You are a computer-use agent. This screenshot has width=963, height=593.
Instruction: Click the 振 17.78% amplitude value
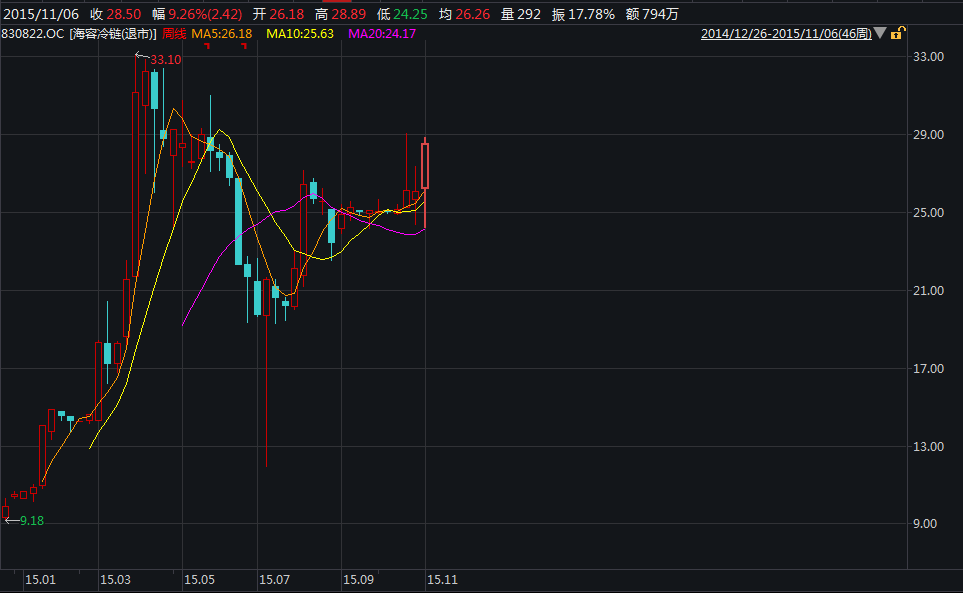[x=592, y=14]
